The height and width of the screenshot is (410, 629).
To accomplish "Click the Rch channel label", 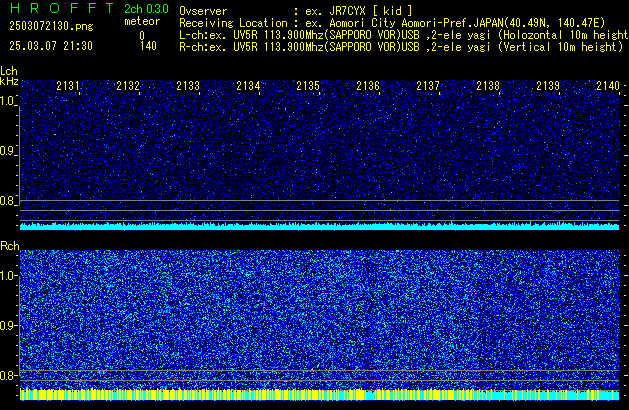I will click(x=10, y=246).
